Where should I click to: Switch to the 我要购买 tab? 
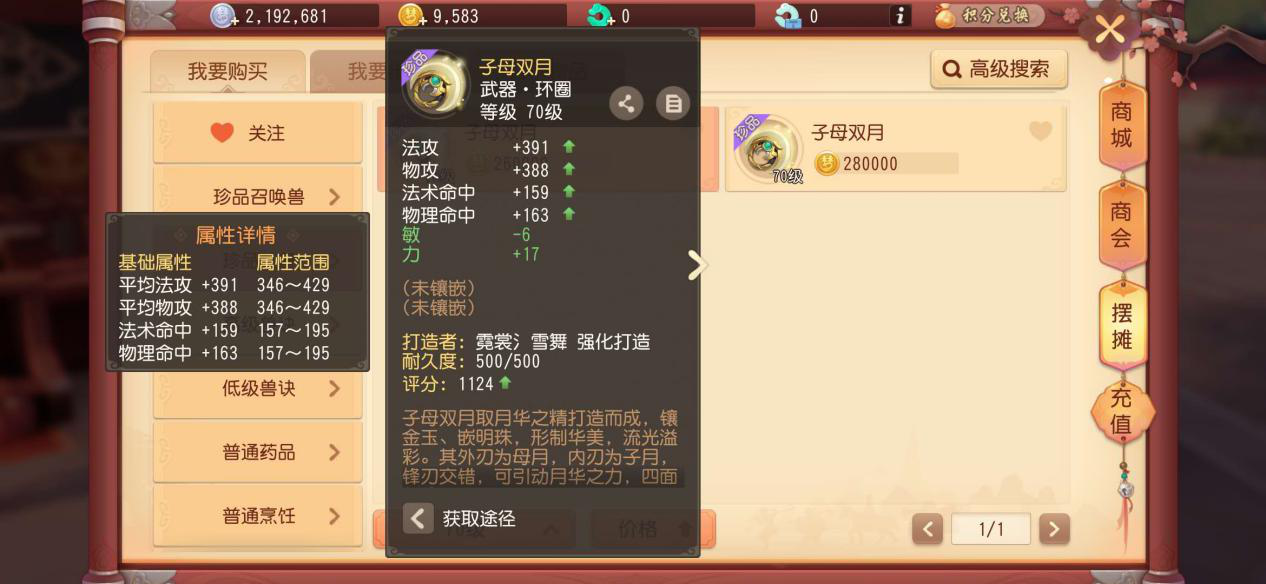(x=228, y=72)
